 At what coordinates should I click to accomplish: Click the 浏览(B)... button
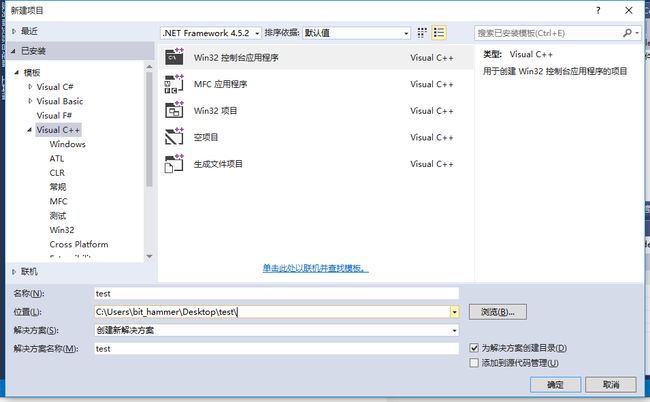click(x=497, y=312)
